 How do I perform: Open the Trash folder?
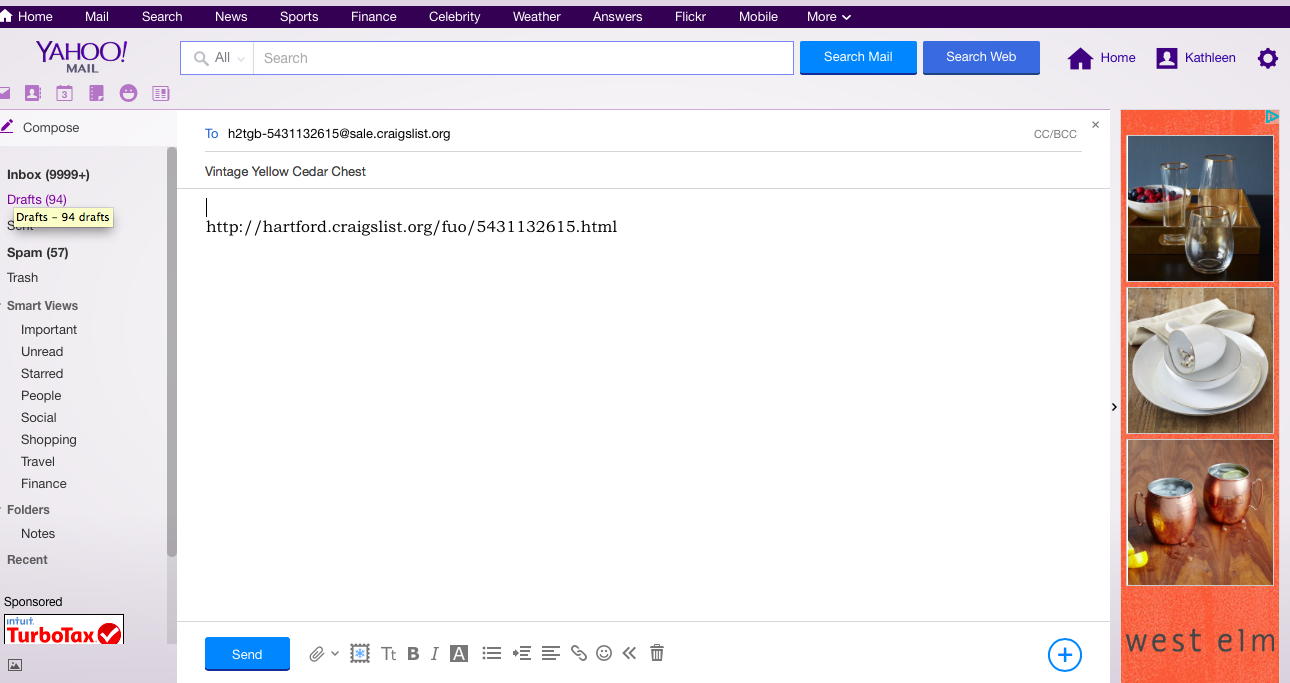[22, 277]
